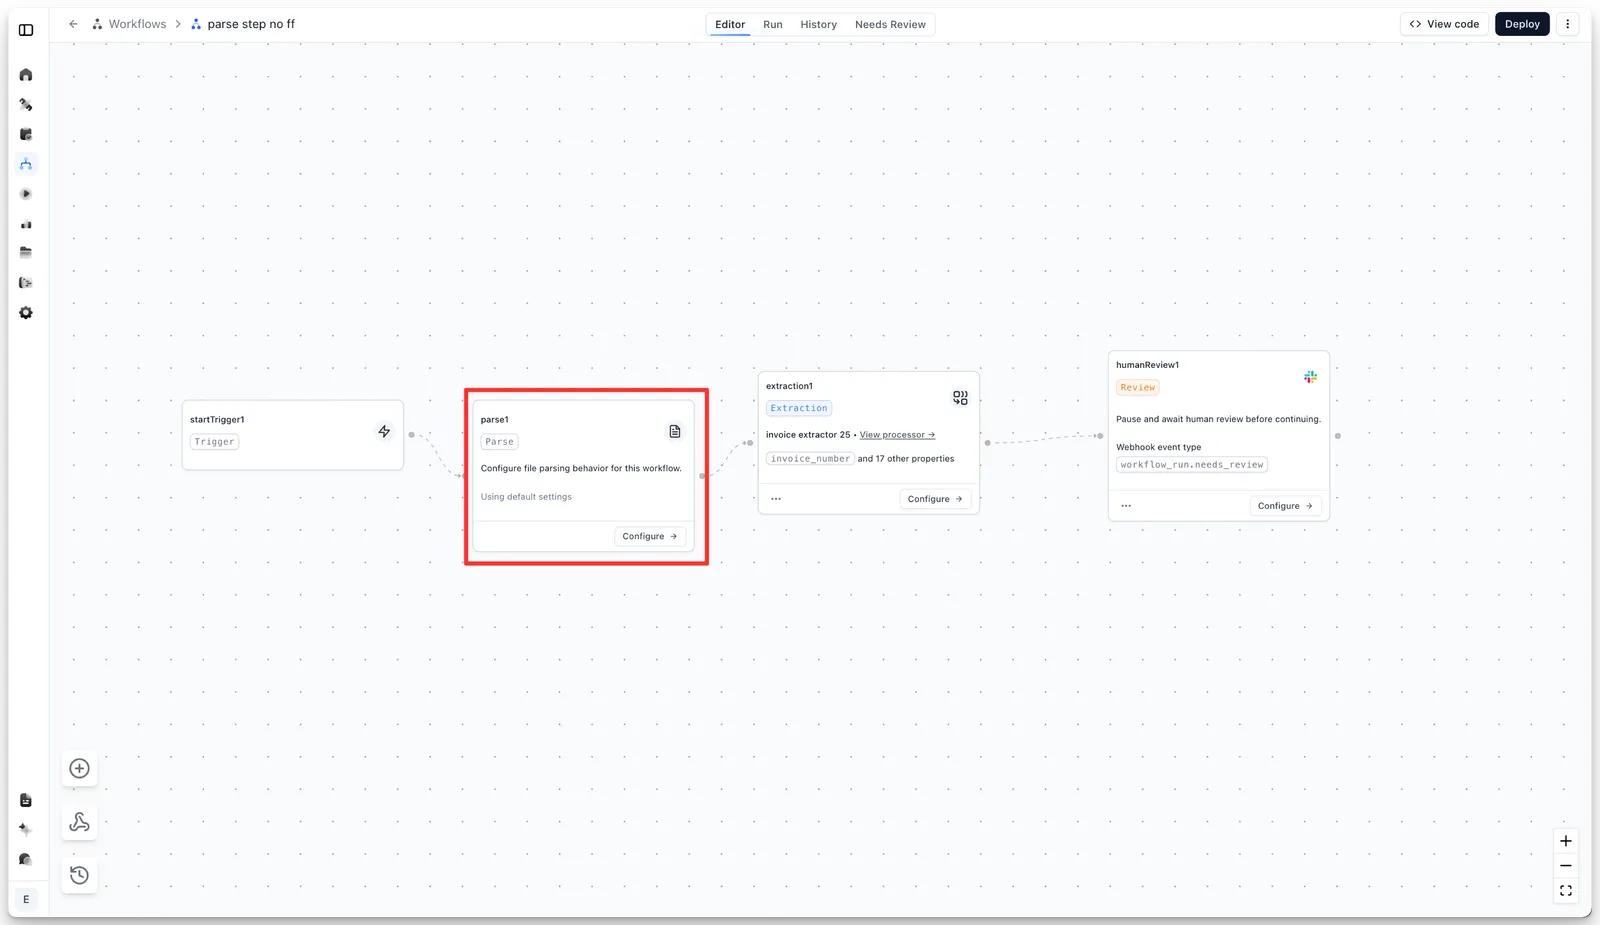Select the parse1 document icon

pyautogui.click(x=675, y=431)
